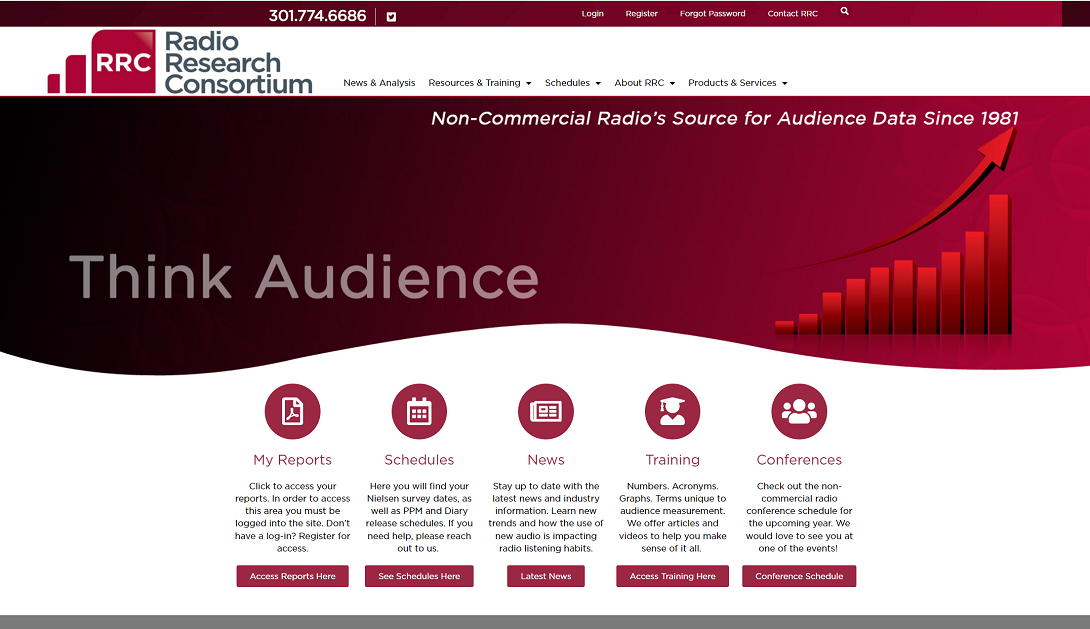Click the News newspaper icon
Screen dimensions: 1090x629
coord(546,411)
